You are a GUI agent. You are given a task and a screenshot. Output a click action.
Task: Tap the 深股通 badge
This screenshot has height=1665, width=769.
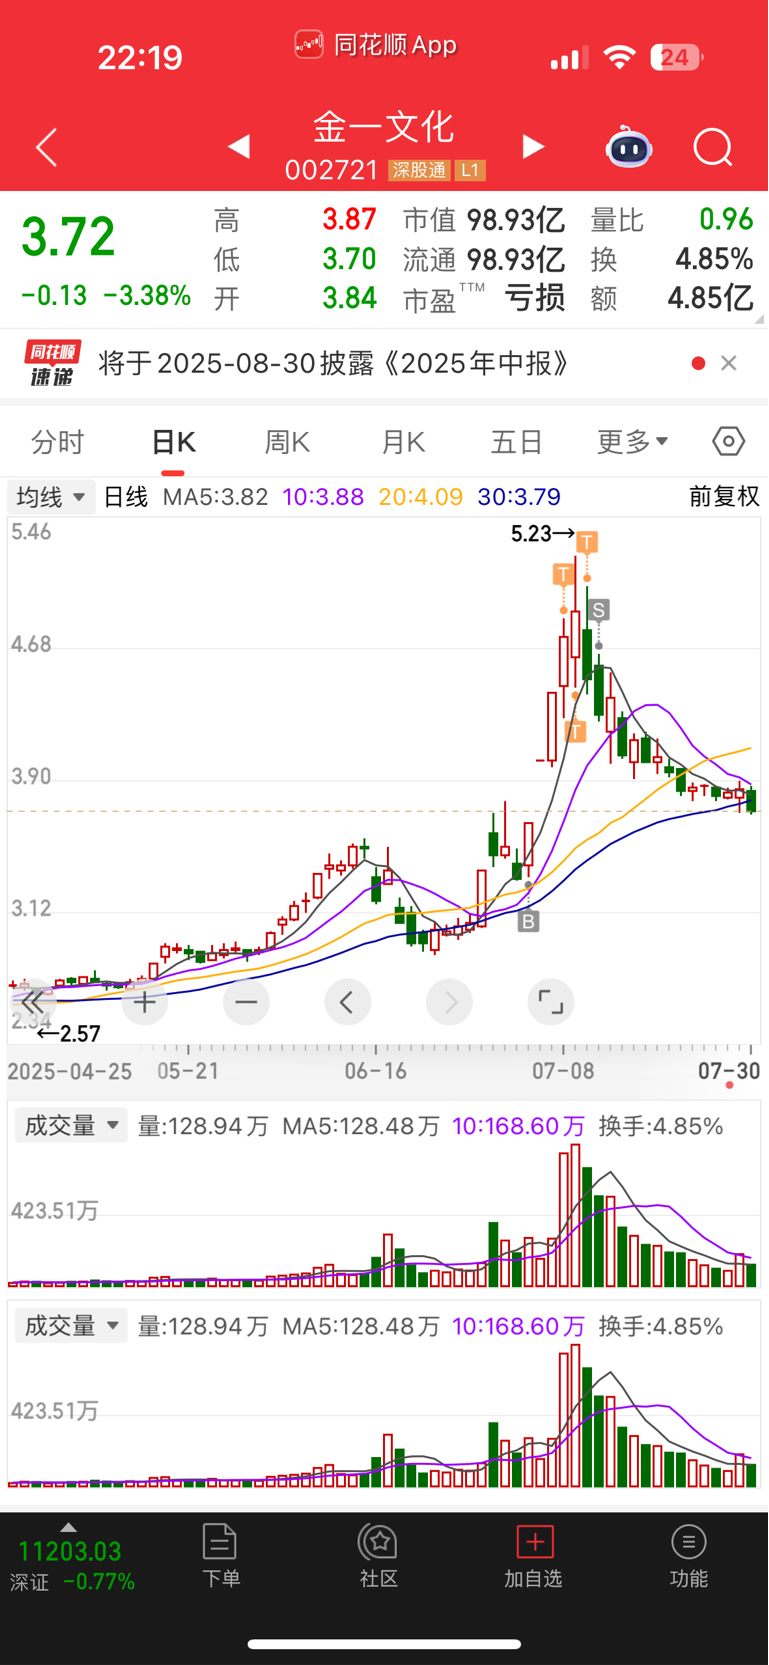point(419,170)
